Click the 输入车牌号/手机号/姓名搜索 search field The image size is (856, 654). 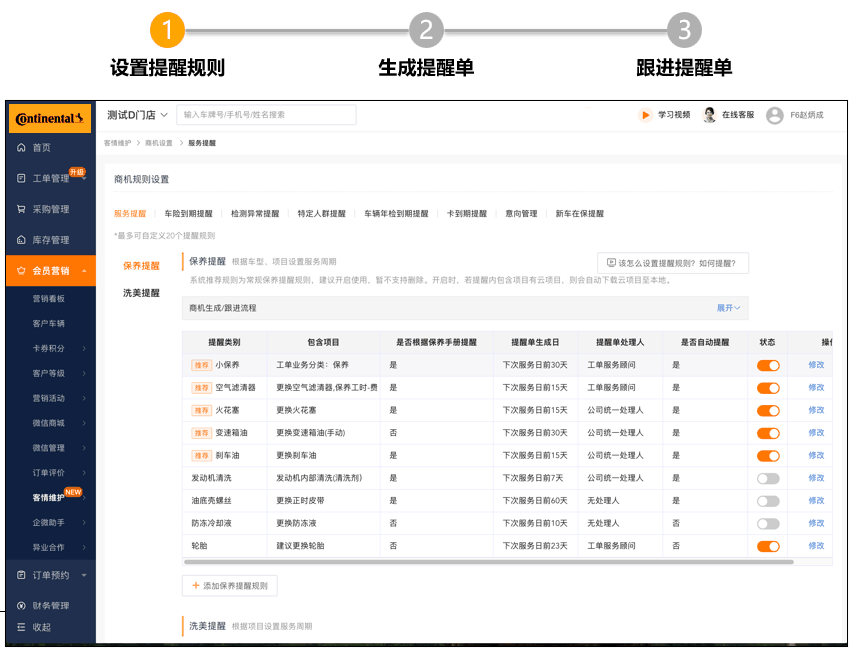(266, 115)
